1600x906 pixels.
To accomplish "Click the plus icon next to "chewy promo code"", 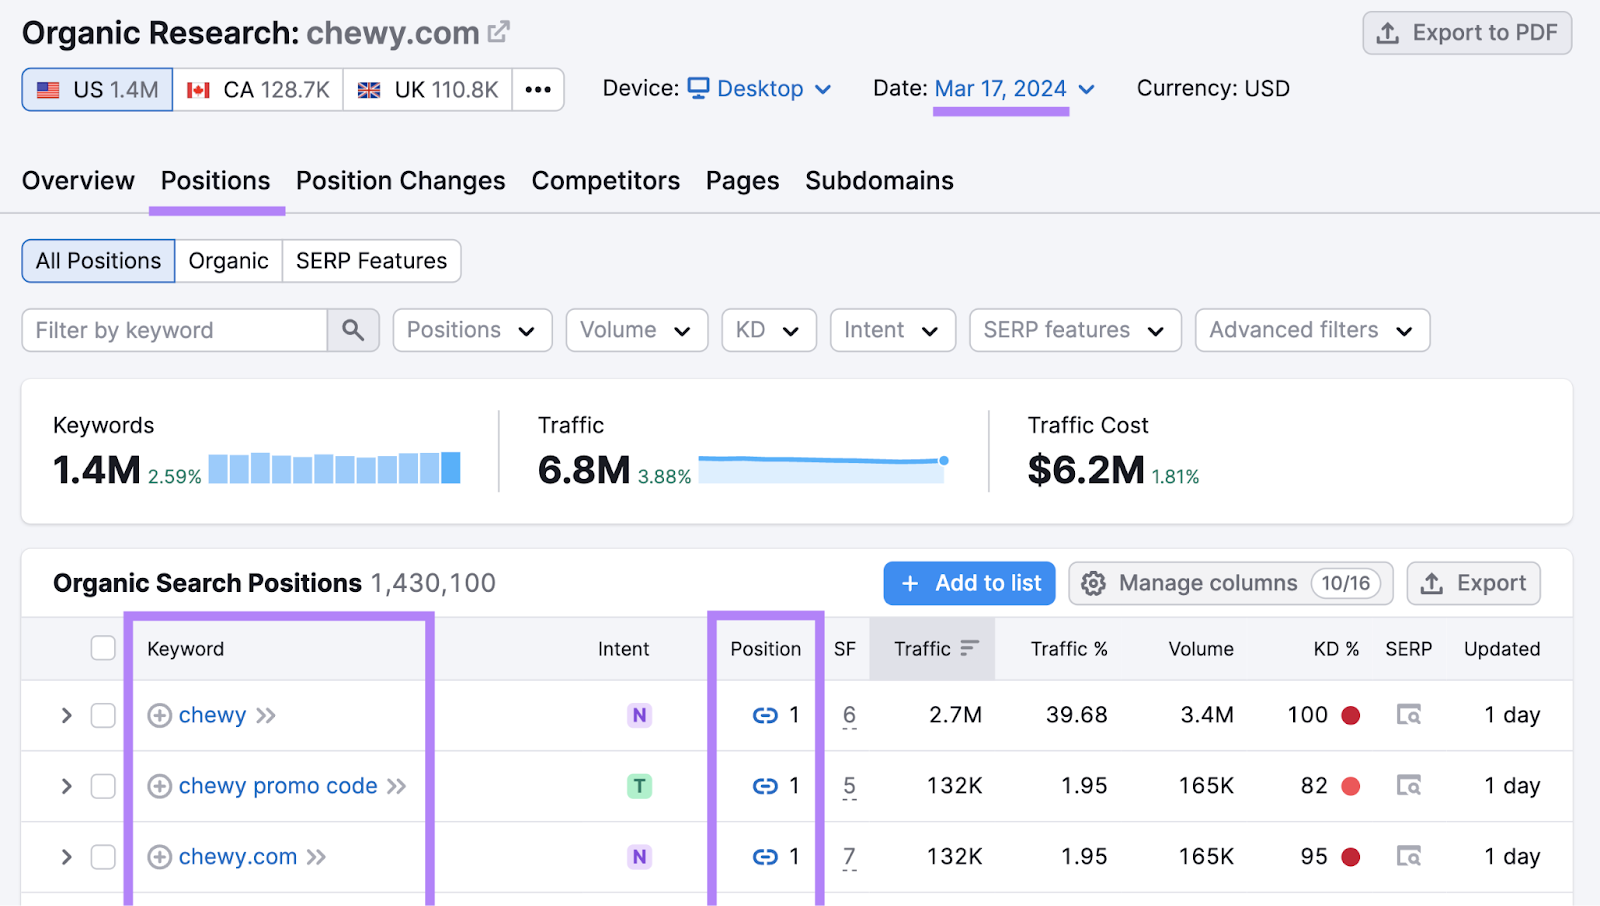I will click(159, 786).
